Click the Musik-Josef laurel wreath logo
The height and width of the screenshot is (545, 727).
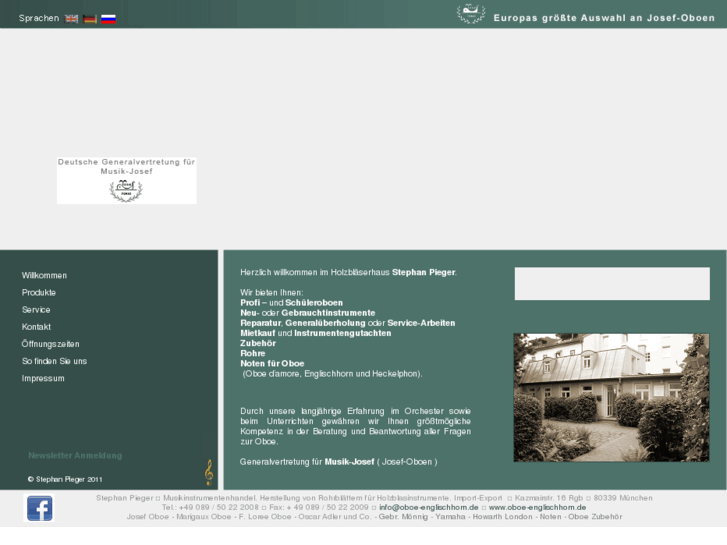[x=126, y=191]
